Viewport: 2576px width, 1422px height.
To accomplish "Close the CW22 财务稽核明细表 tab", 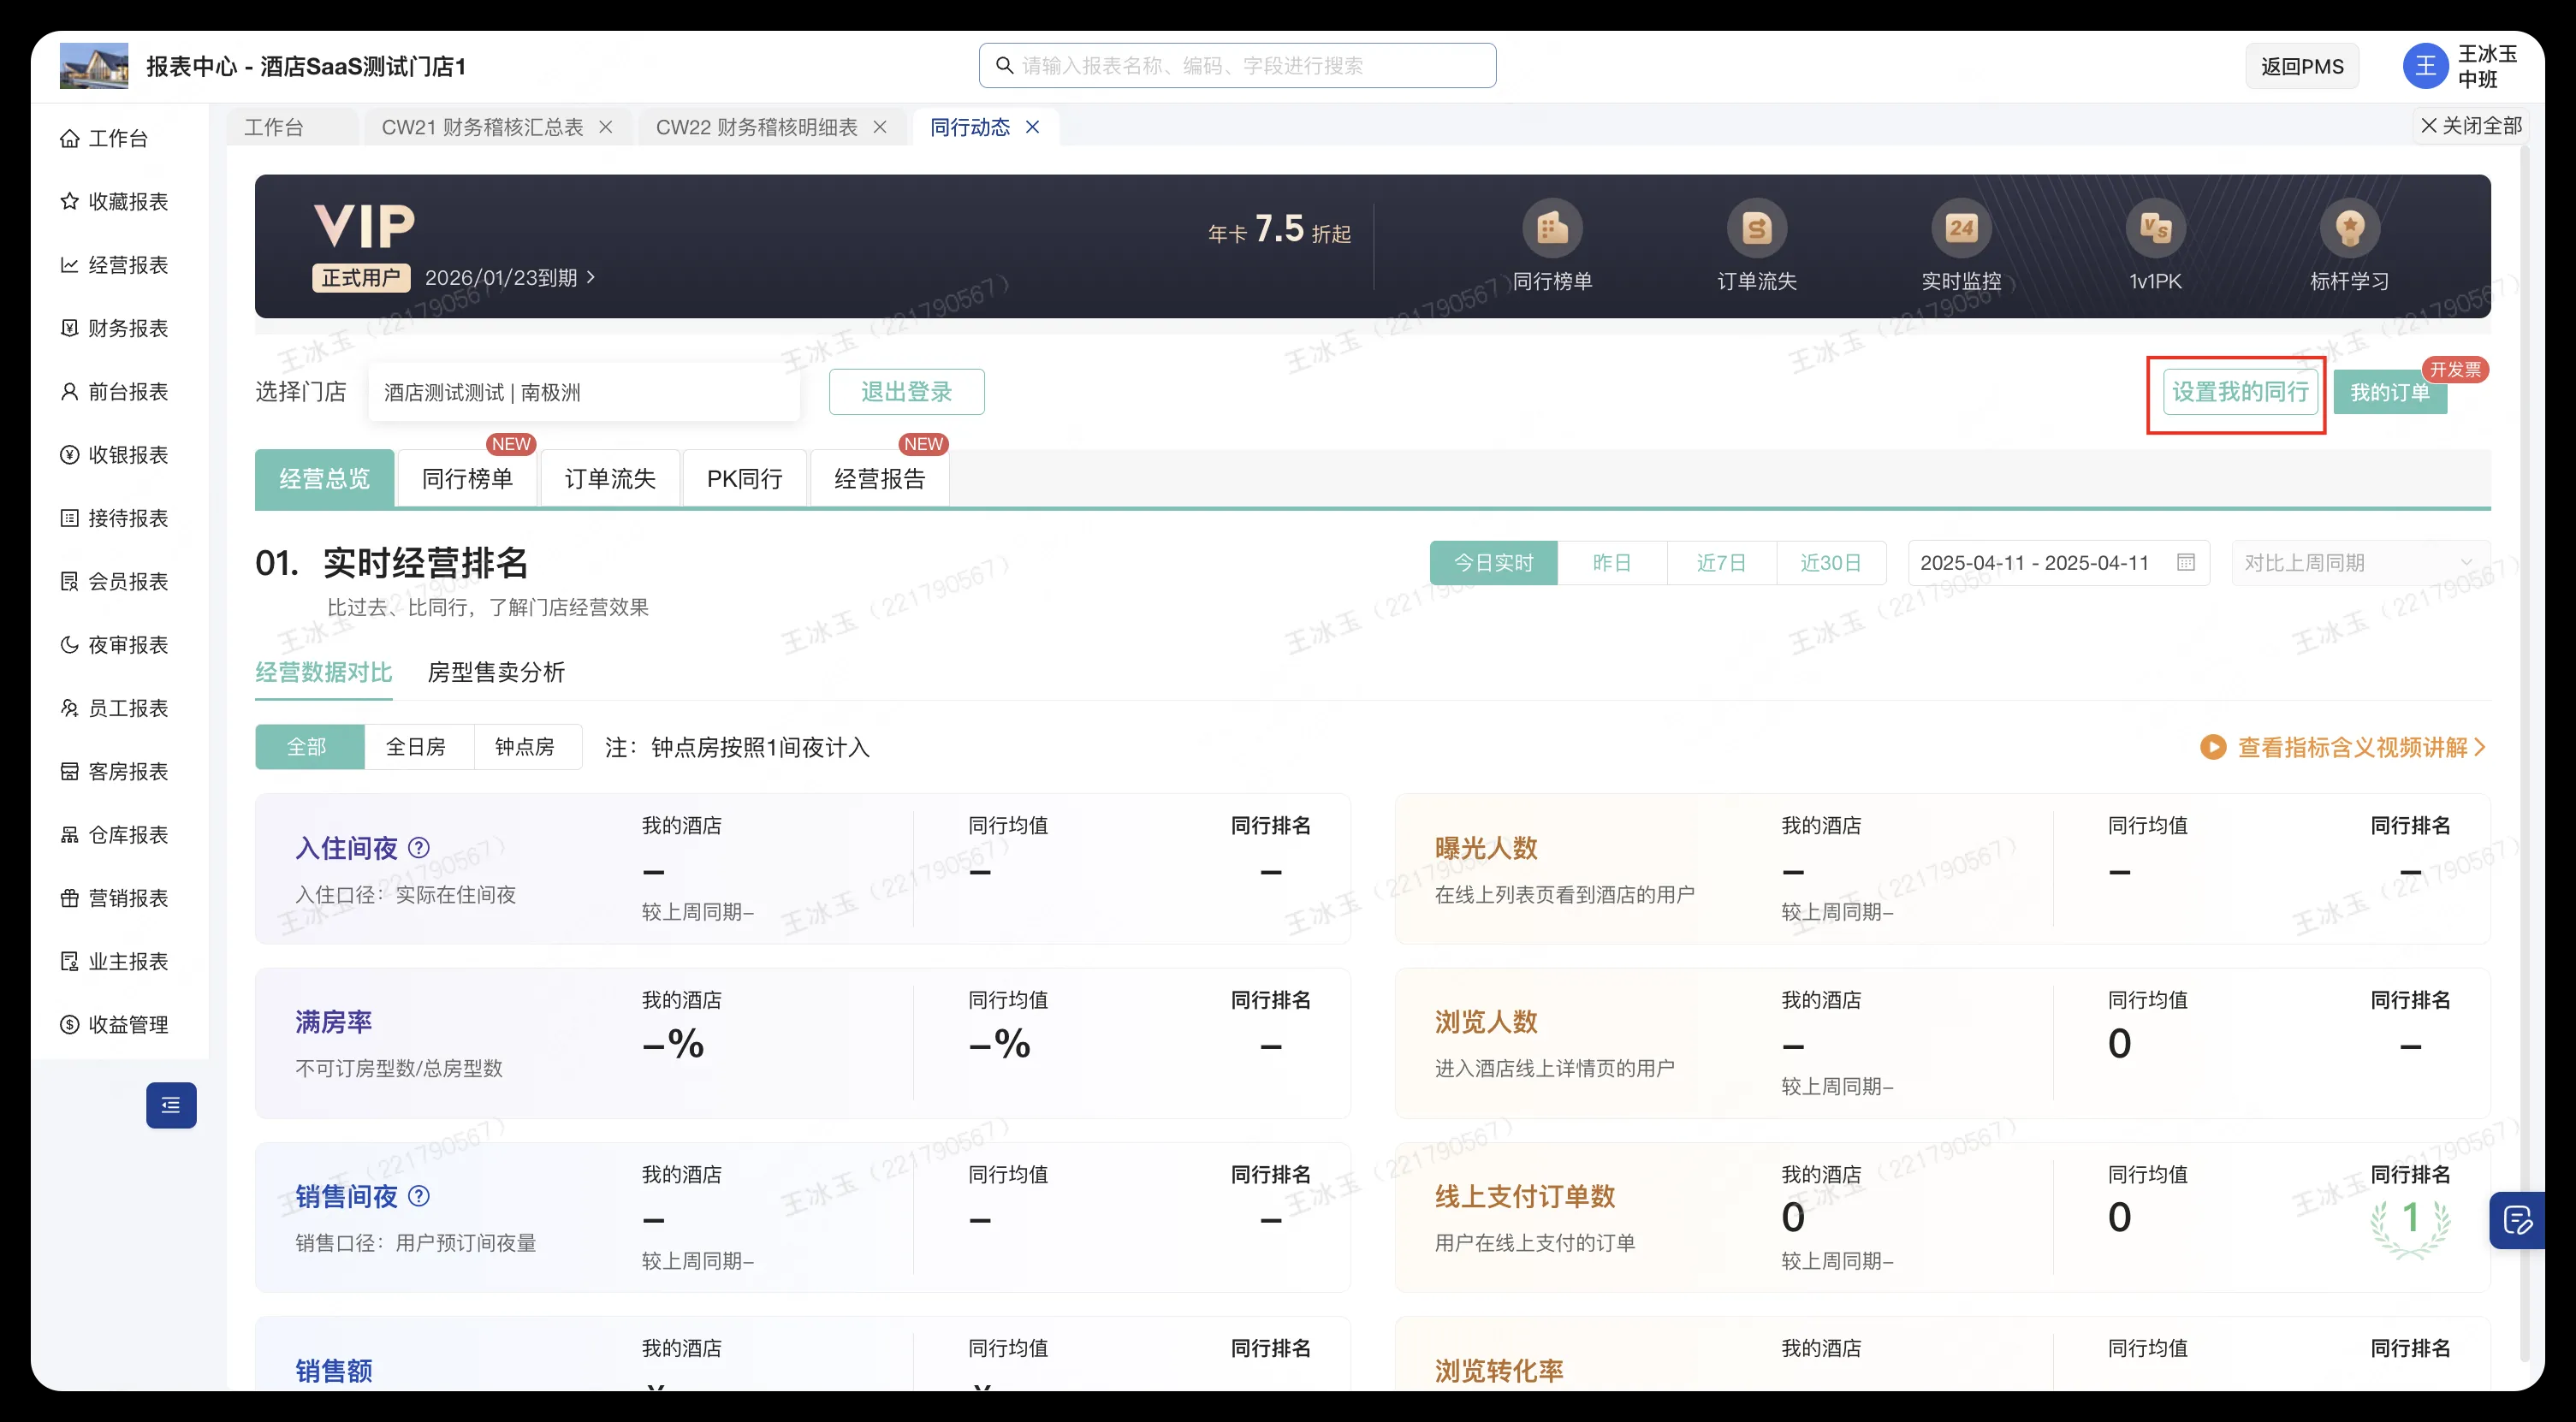I will 879,127.
